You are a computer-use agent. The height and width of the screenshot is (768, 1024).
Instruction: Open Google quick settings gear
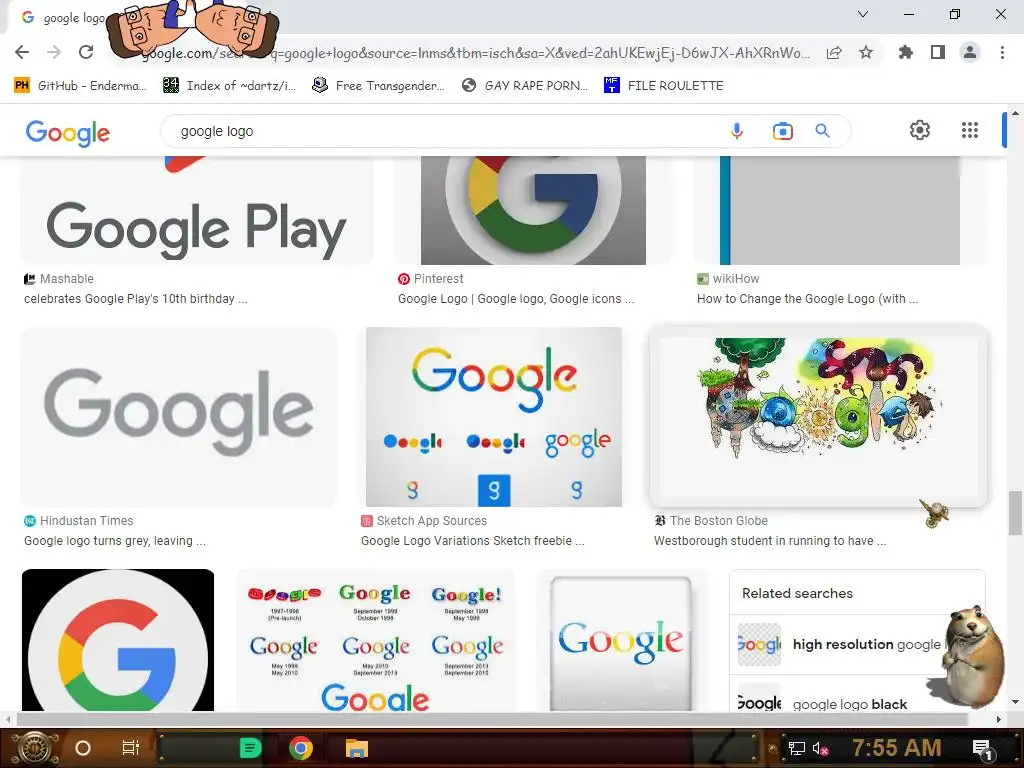pos(920,130)
